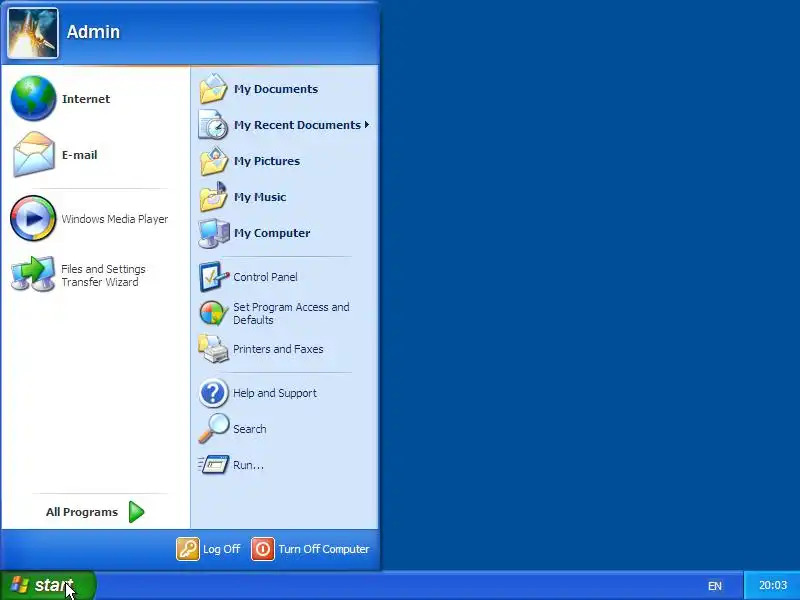Click the Log Off text
The height and width of the screenshot is (600, 800).
pyautogui.click(x=221, y=549)
